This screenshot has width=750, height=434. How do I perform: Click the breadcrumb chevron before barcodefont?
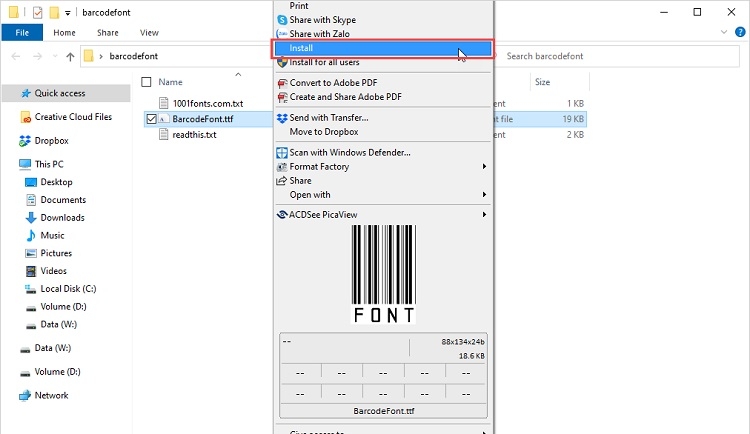[x=101, y=56]
